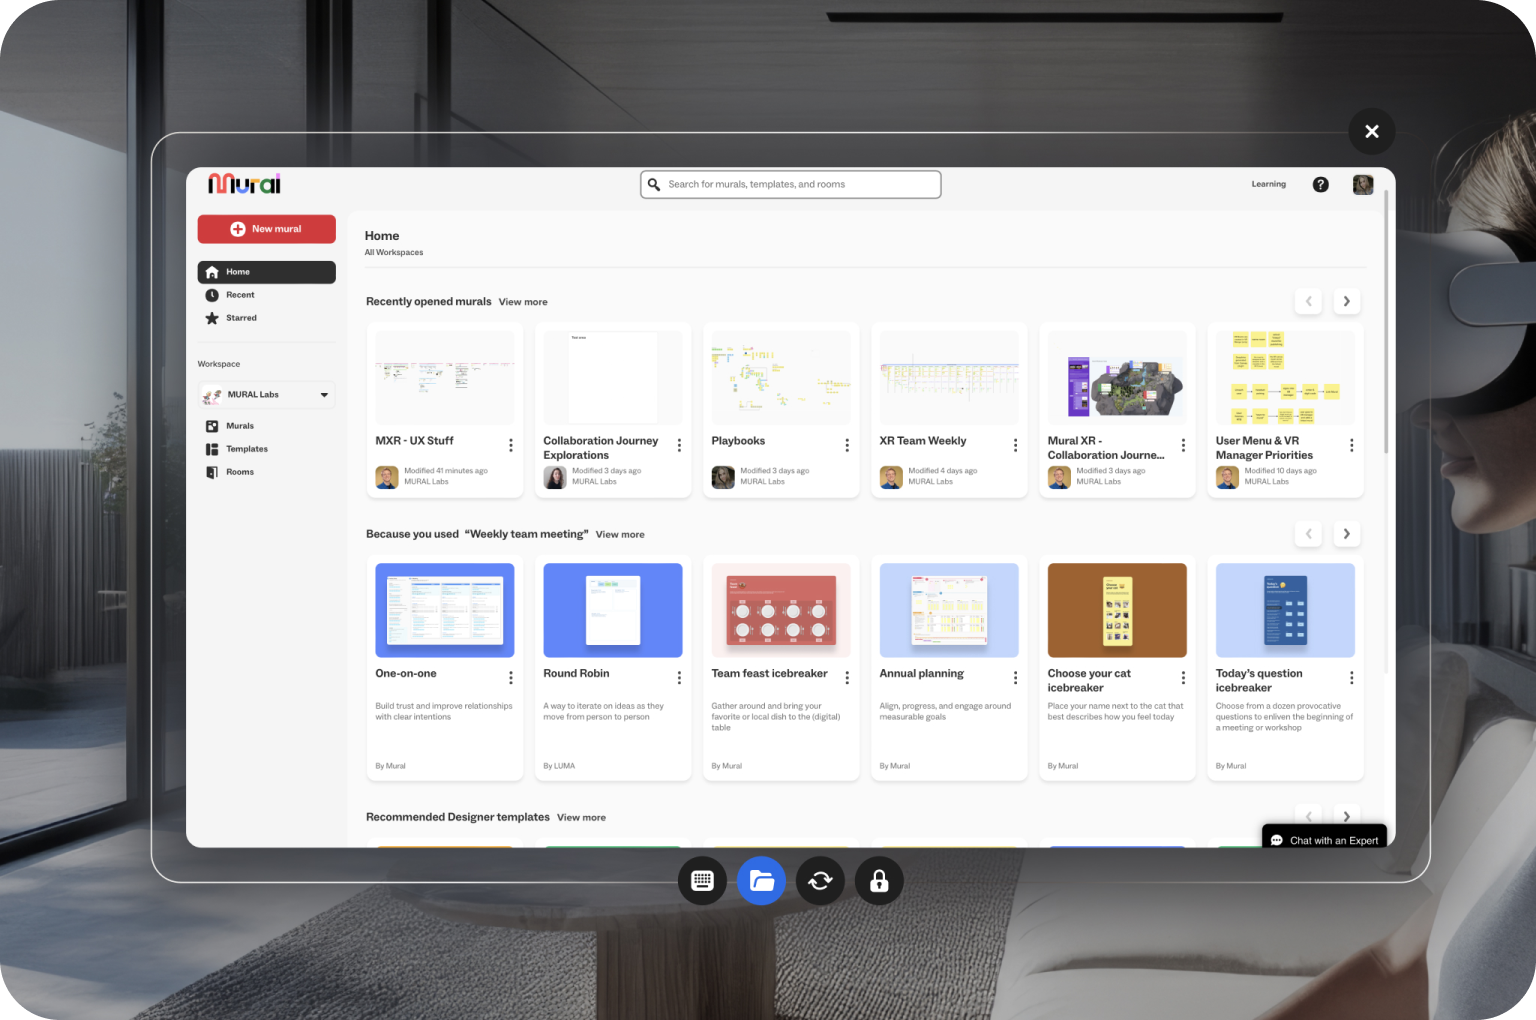1536x1020 pixels.
Task: Click View more for Recently opened murals
Action: tap(523, 302)
